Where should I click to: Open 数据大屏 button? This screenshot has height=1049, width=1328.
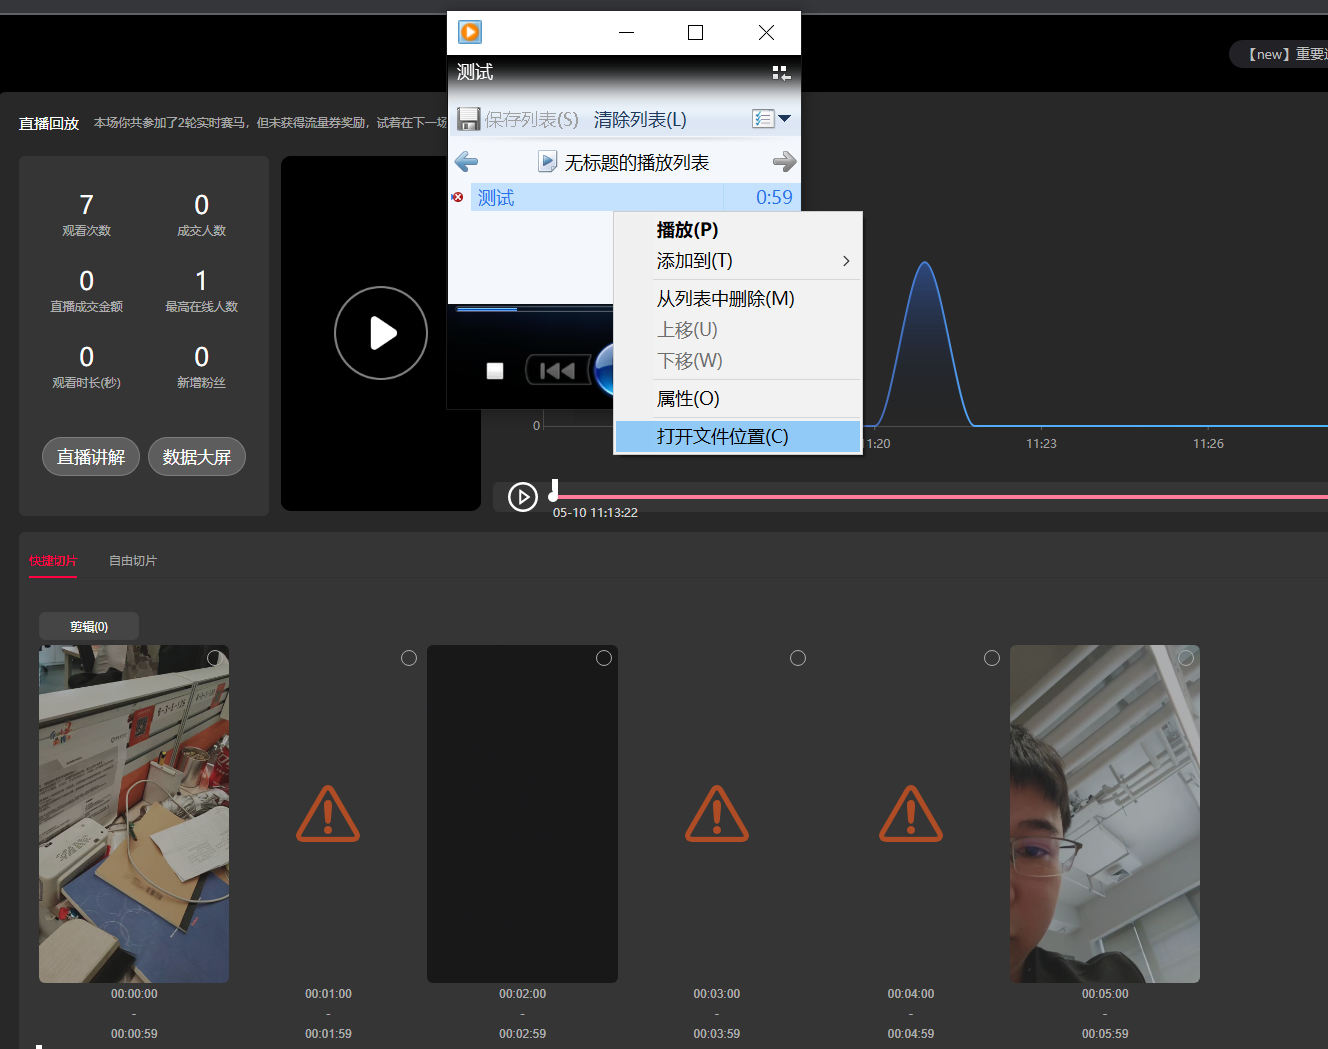click(197, 457)
